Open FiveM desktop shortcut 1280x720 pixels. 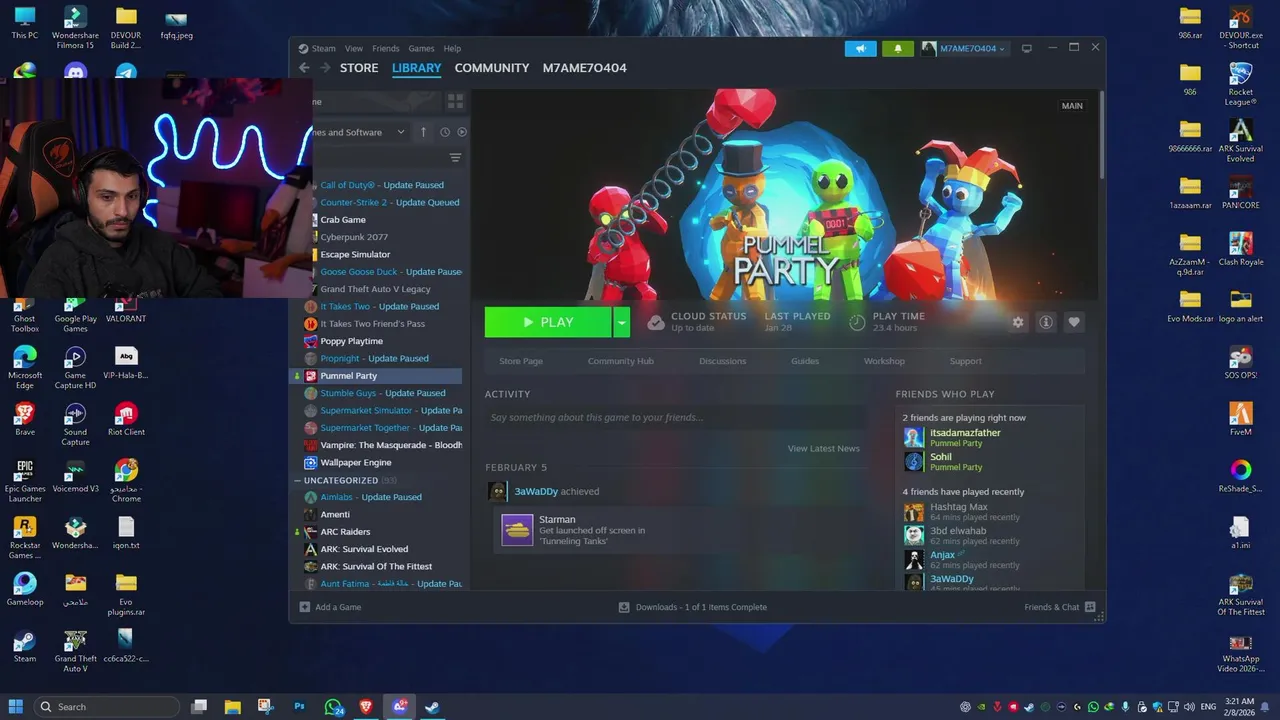1241,418
